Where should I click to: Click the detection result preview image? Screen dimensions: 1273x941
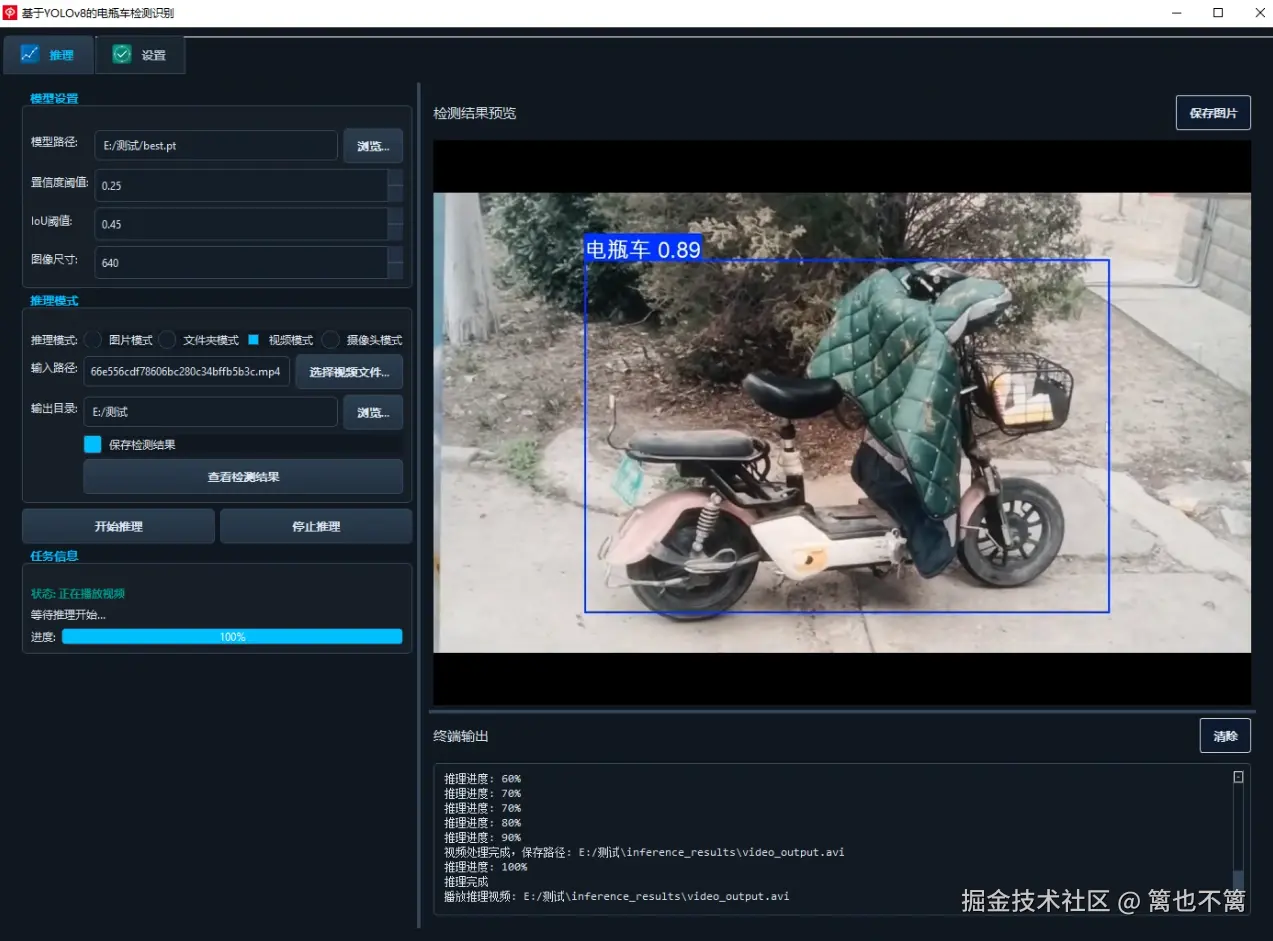click(x=842, y=422)
